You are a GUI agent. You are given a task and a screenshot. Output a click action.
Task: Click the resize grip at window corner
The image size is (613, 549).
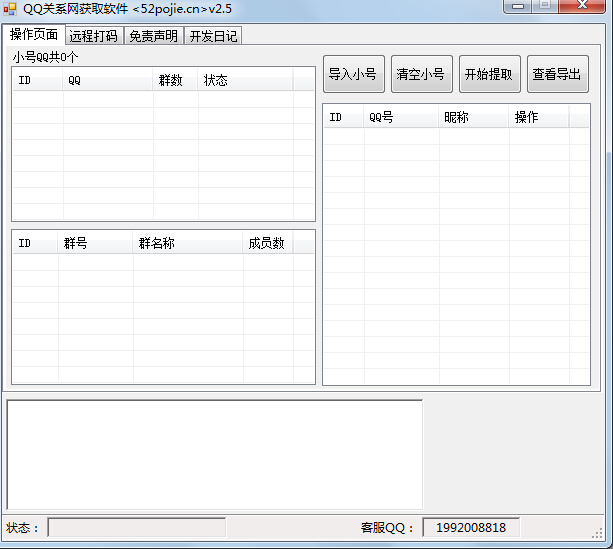coord(597,533)
